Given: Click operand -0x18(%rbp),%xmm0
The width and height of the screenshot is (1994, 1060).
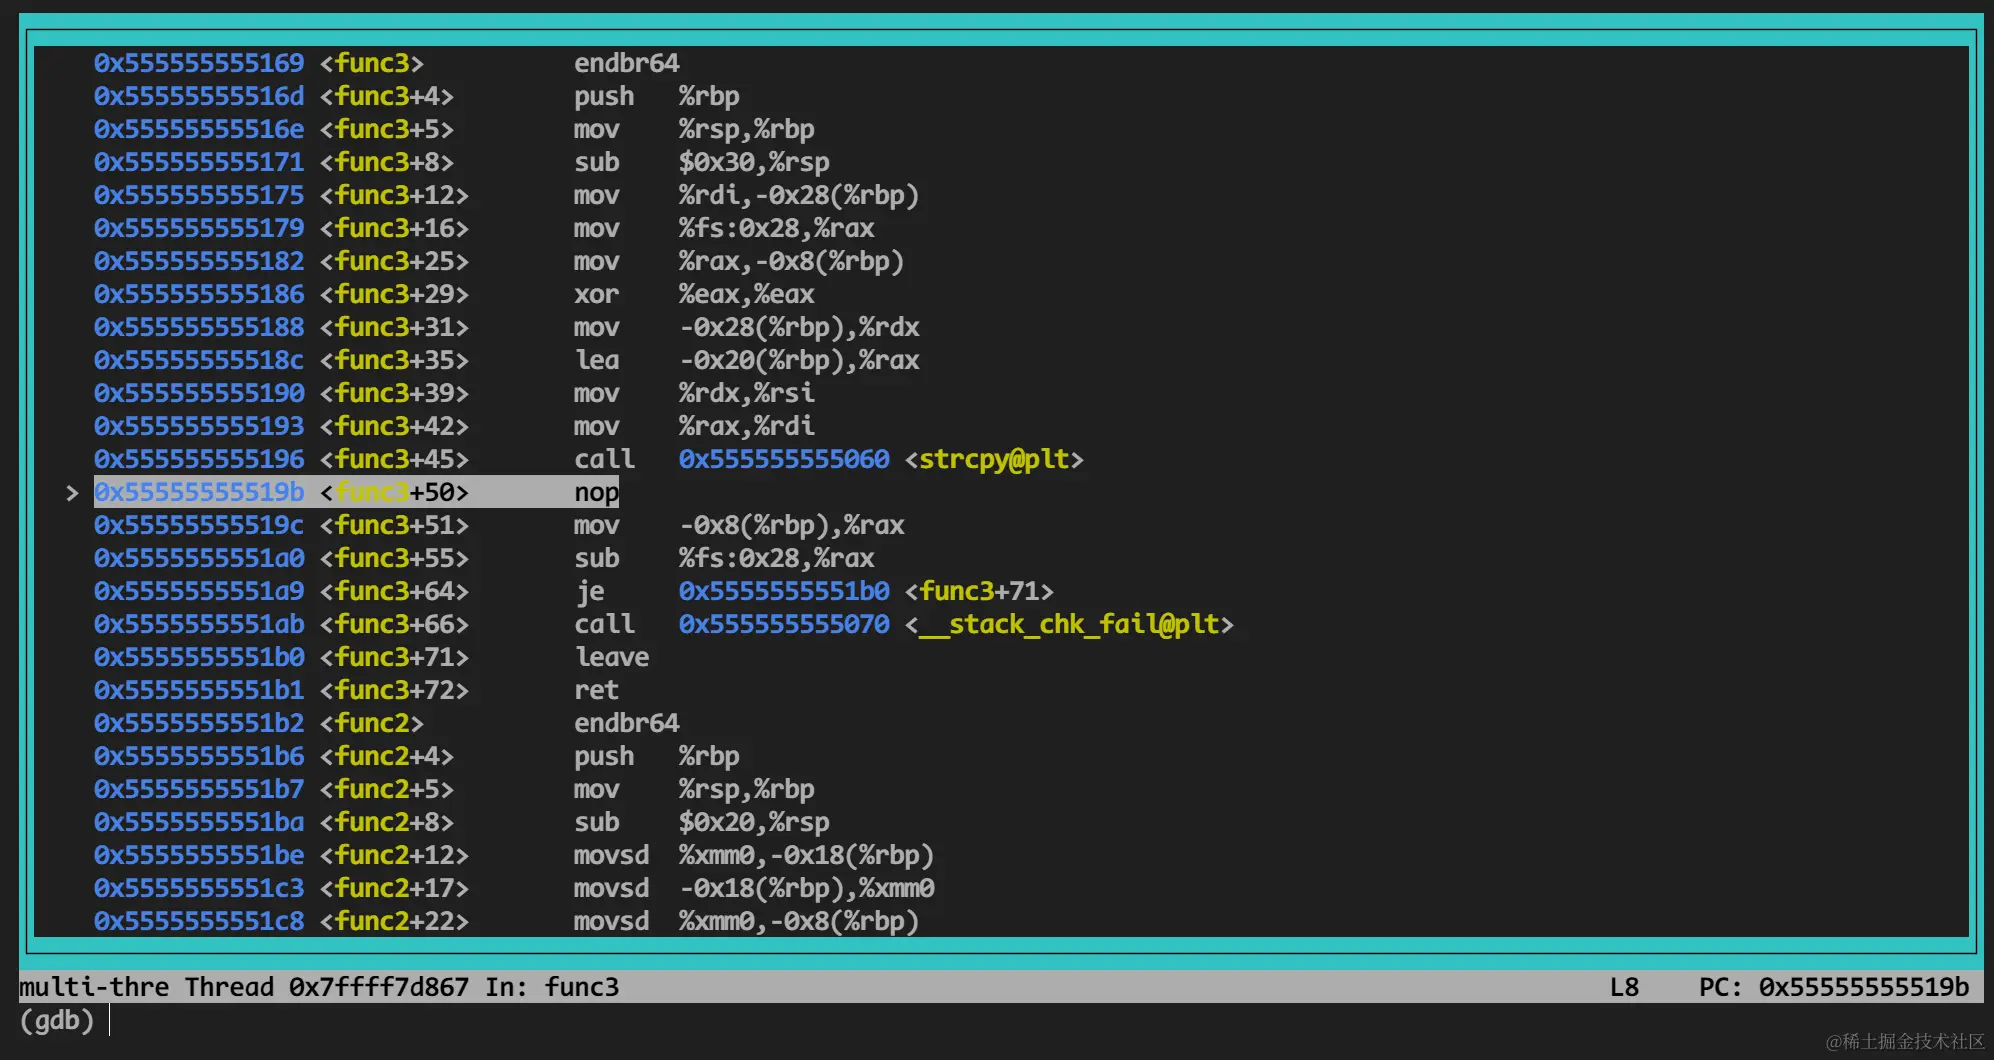Looking at the screenshot, I should point(806,888).
